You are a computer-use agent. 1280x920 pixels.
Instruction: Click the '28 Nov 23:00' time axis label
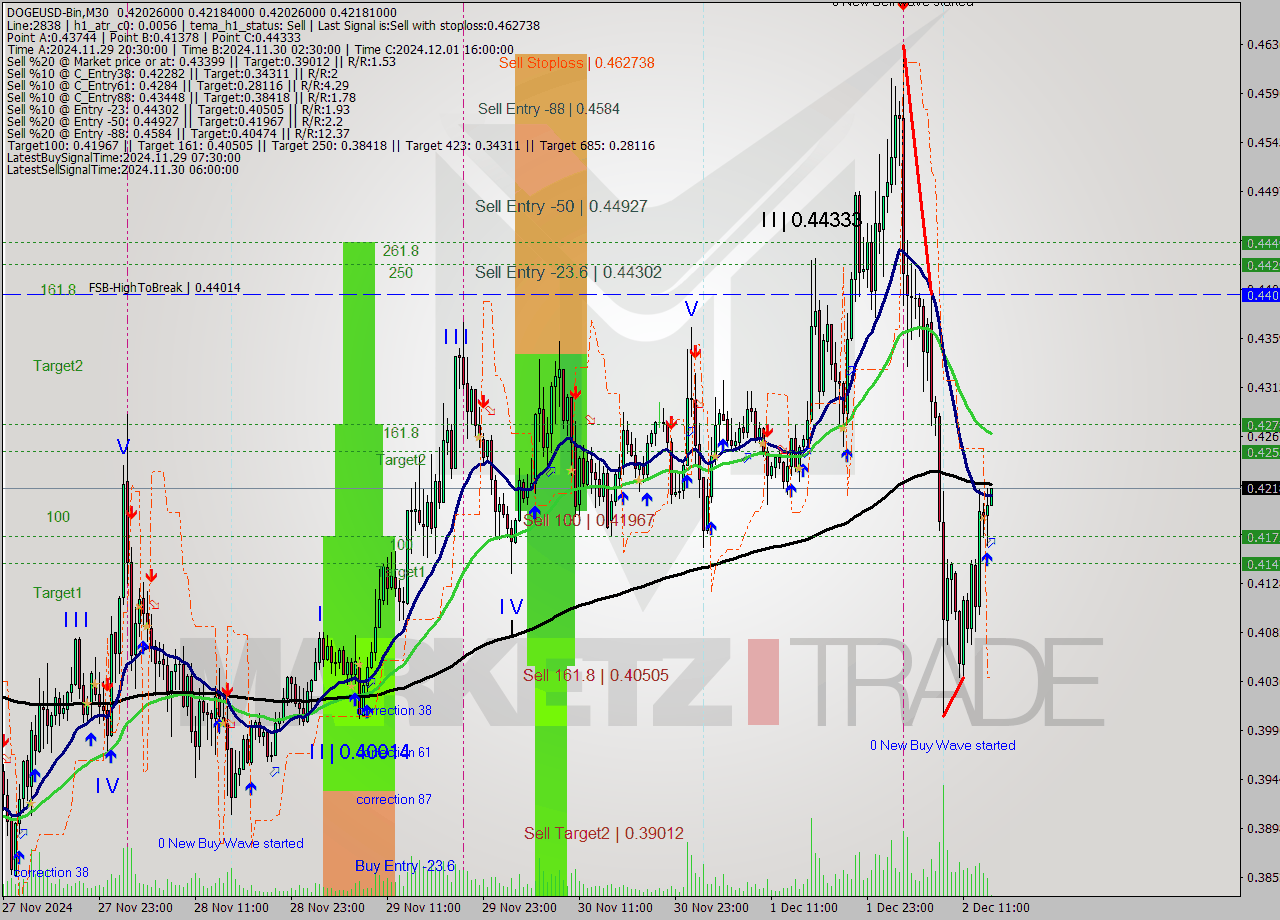point(326,908)
